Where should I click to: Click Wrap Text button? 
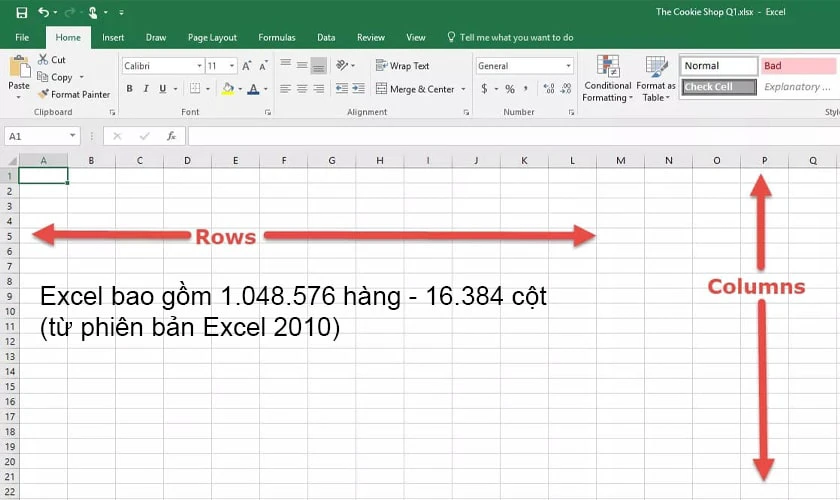[x=402, y=66]
